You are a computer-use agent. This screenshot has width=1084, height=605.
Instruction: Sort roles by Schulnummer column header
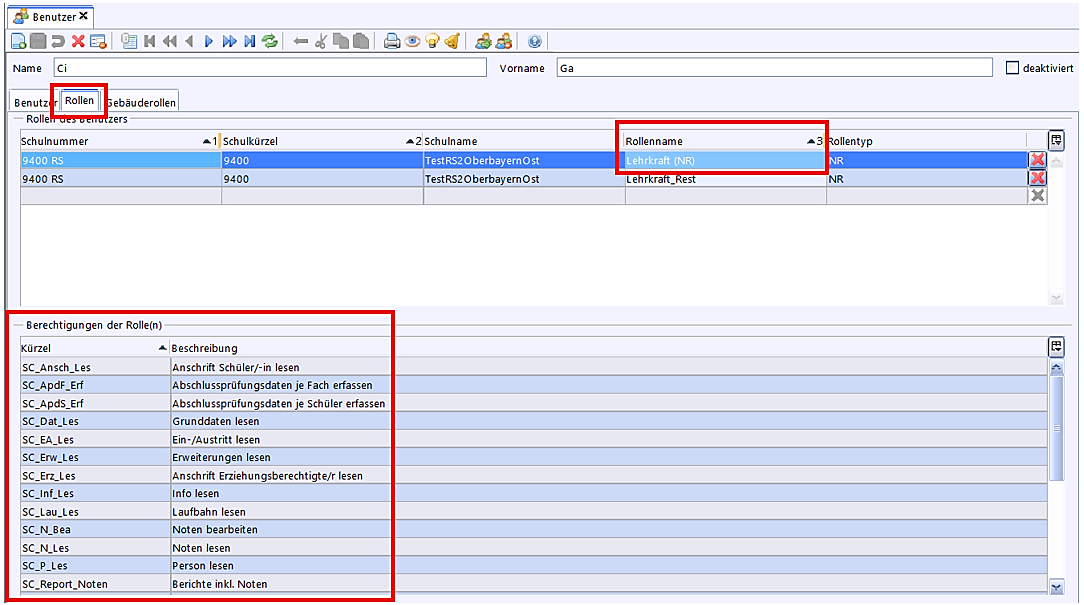click(121, 141)
